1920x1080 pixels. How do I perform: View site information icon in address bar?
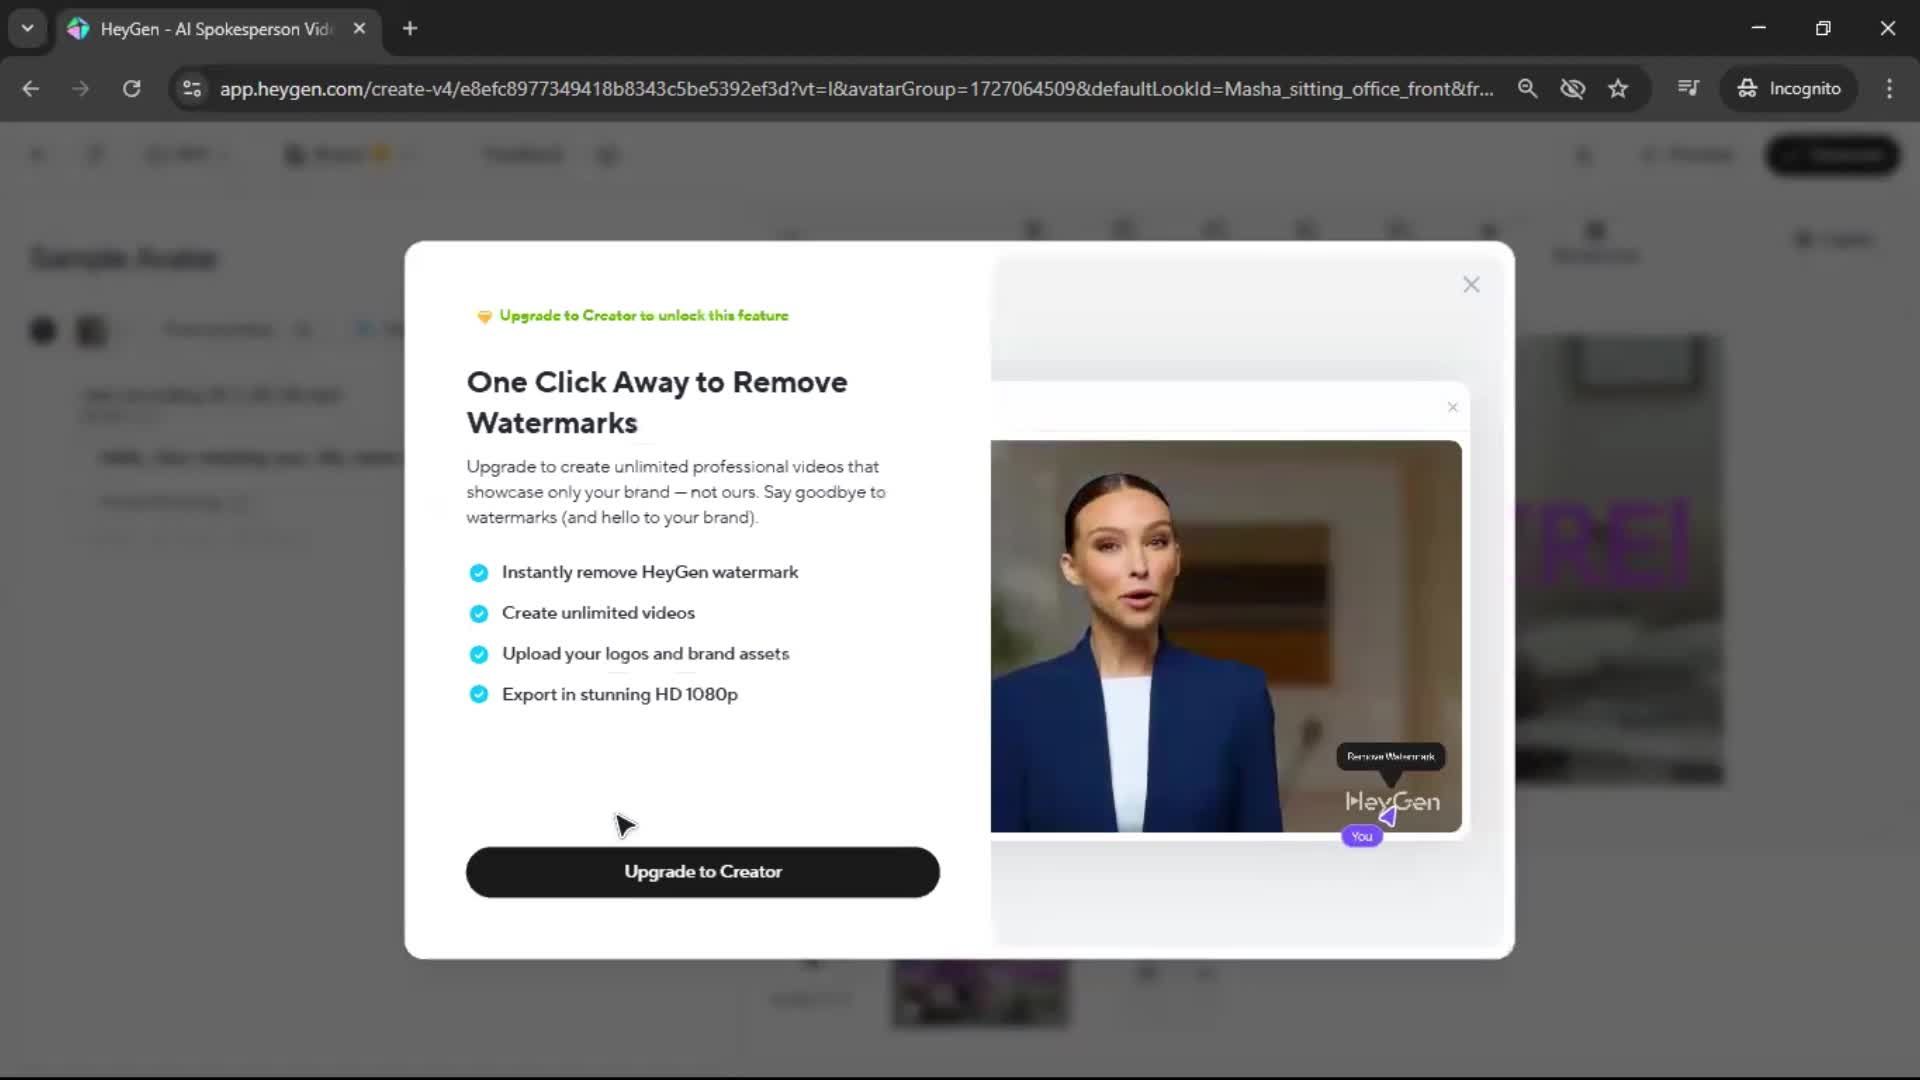[x=192, y=88]
